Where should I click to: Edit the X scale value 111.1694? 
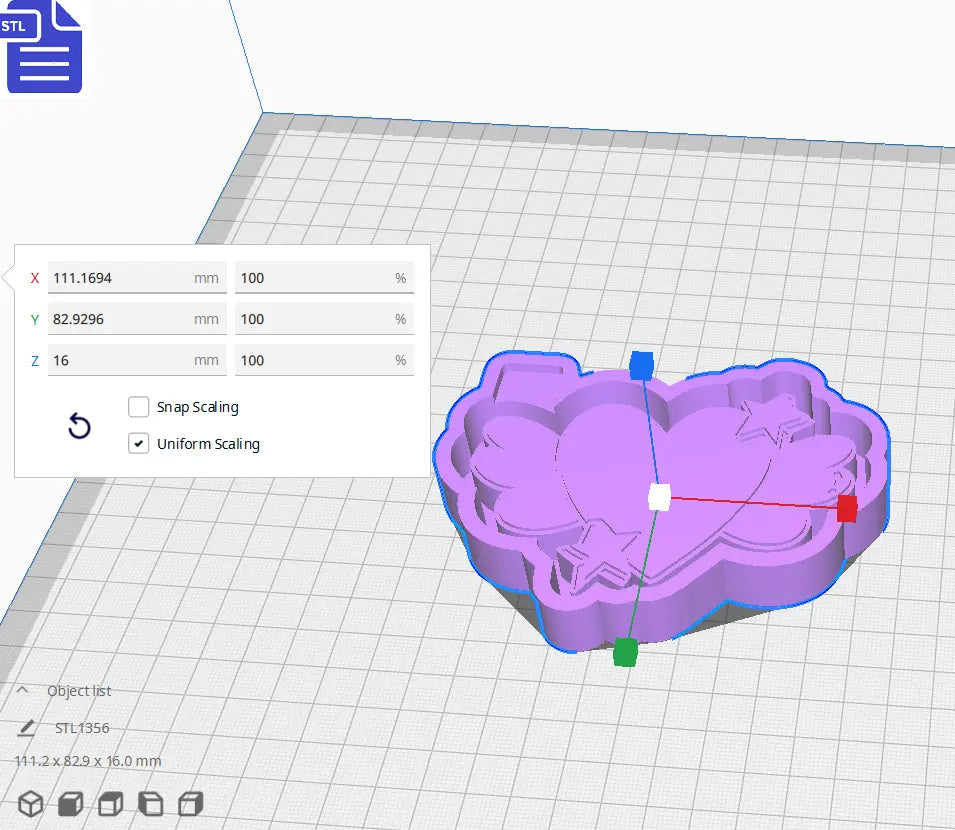click(x=136, y=277)
